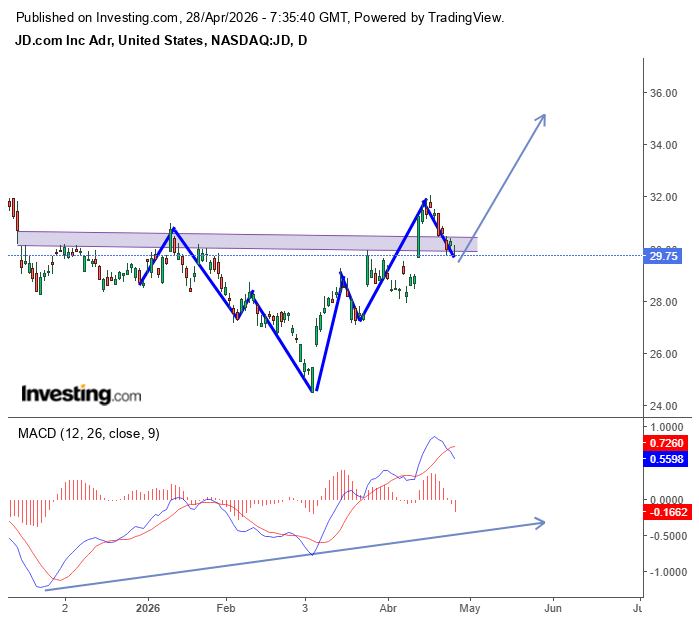The height and width of the screenshot is (621, 699).
Task: Click the 34.00 price axis label
Action: tap(663, 145)
